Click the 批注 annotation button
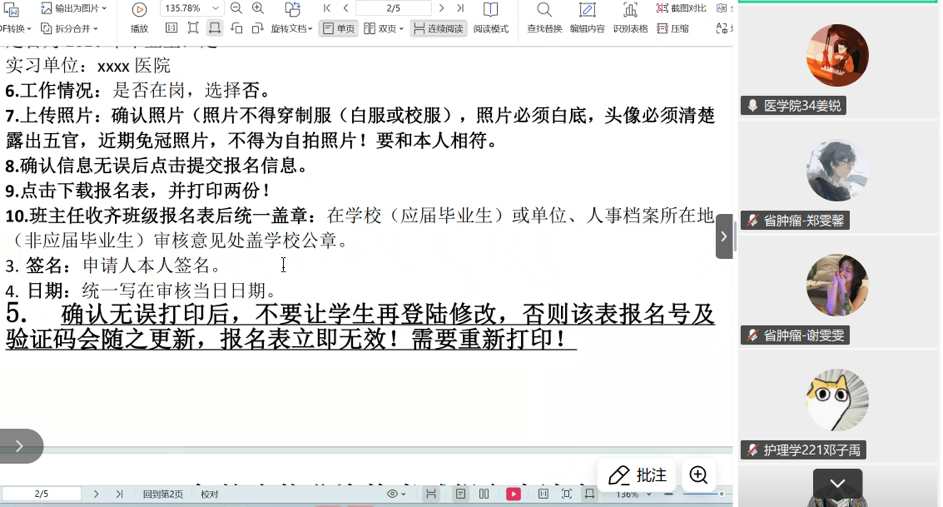943x507 pixels. coord(637,475)
